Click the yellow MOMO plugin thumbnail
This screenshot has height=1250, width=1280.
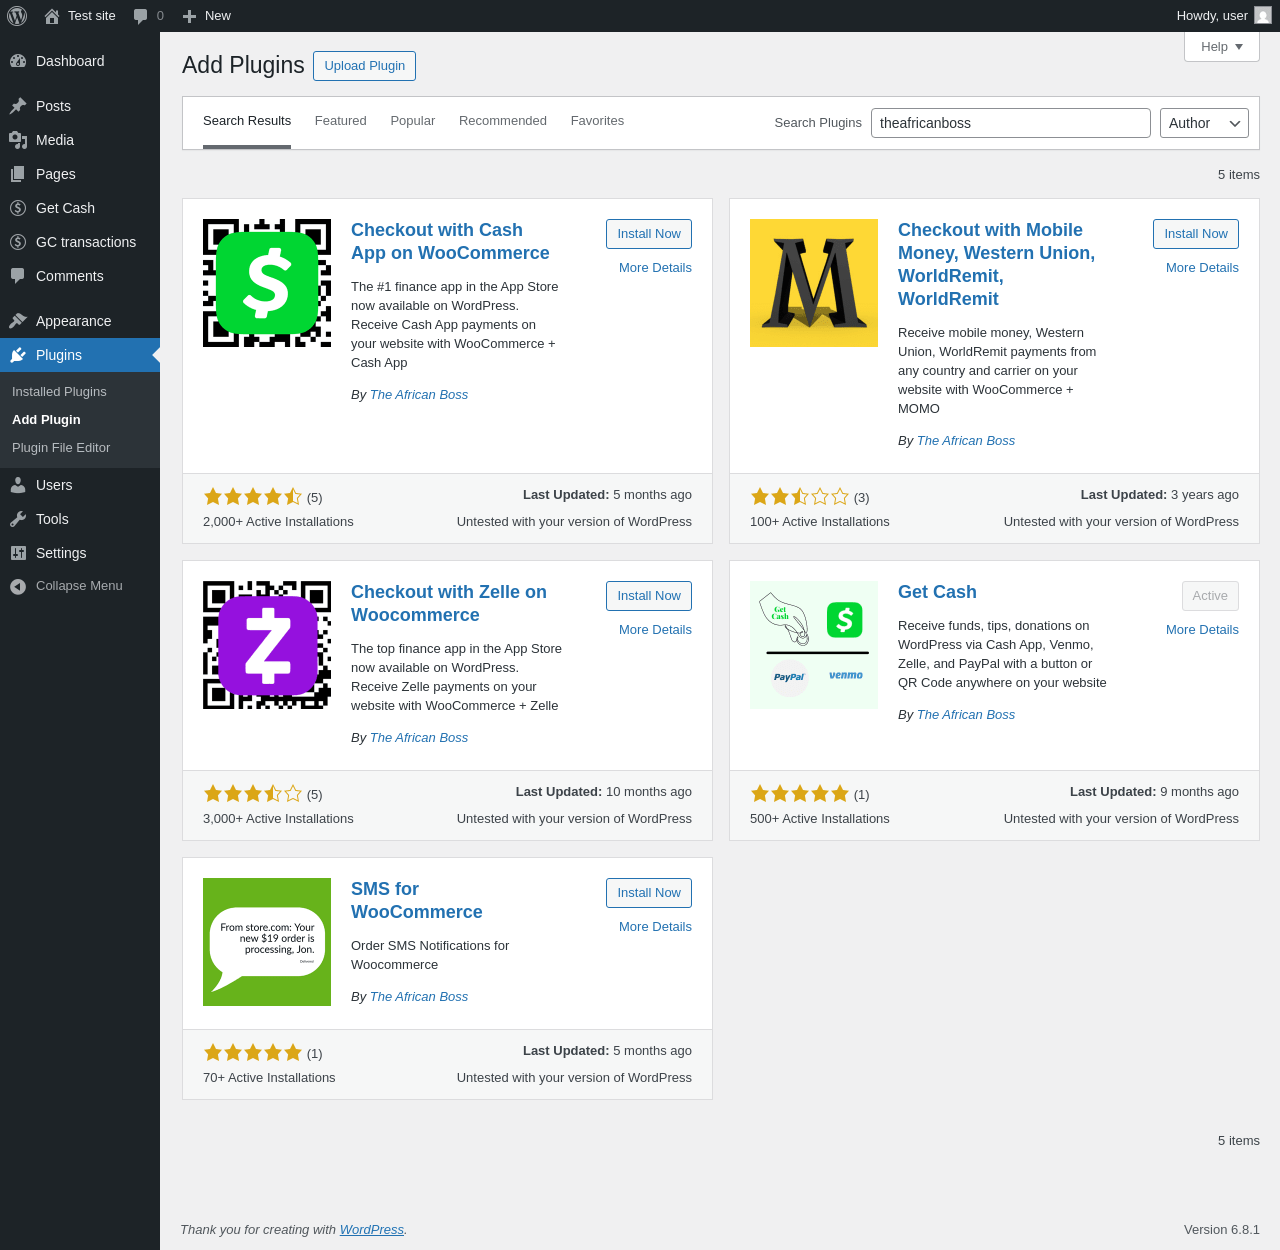[x=814, y=283]
